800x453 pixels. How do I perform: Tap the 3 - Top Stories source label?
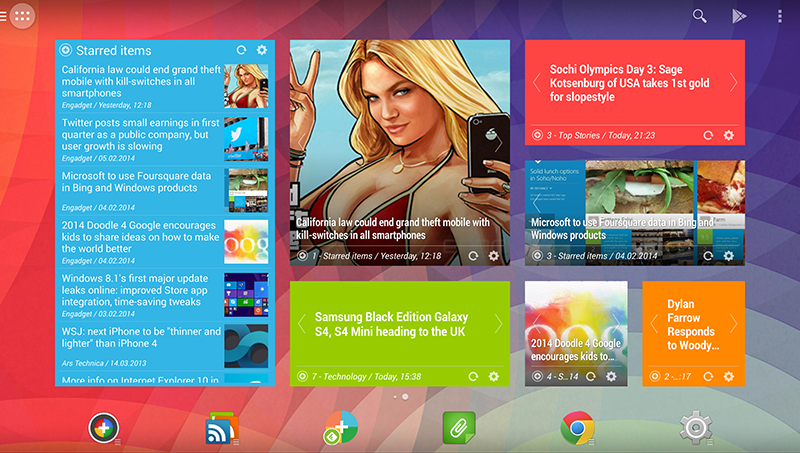(601, 135)
